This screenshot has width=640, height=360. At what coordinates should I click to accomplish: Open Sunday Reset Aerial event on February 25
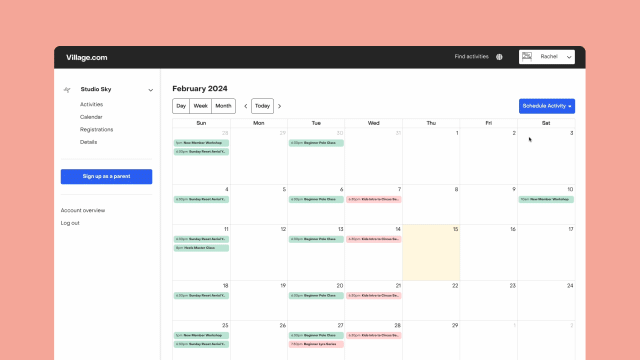tap(201, 344)
